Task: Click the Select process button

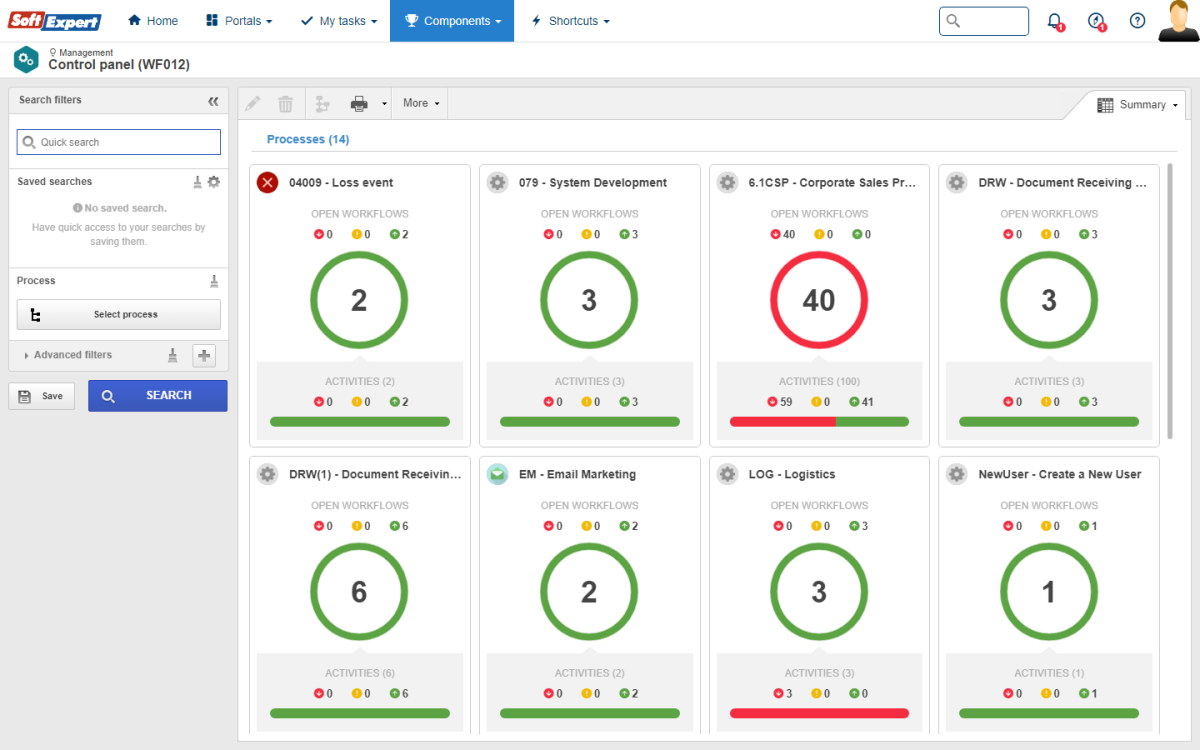Action: pos(118,314)
